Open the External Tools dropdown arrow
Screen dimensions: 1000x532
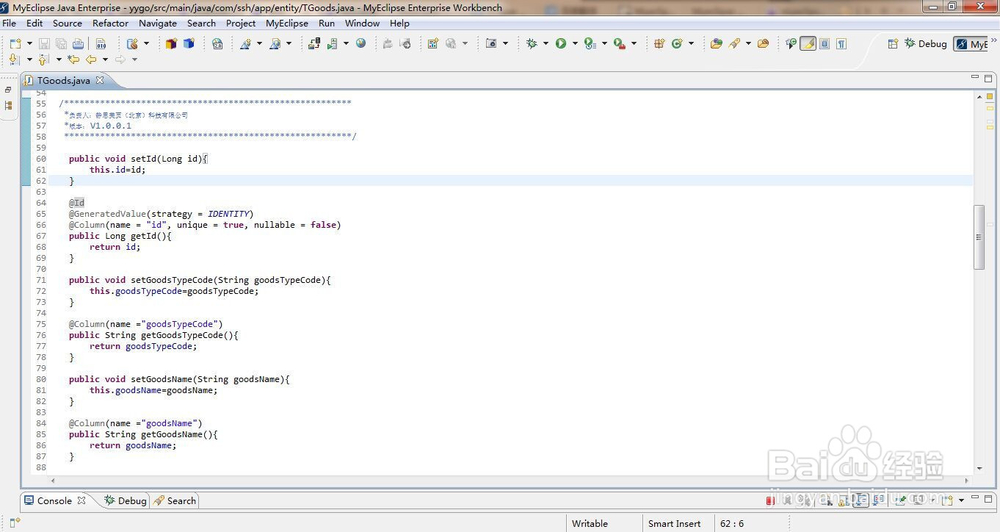pos(634,43)
